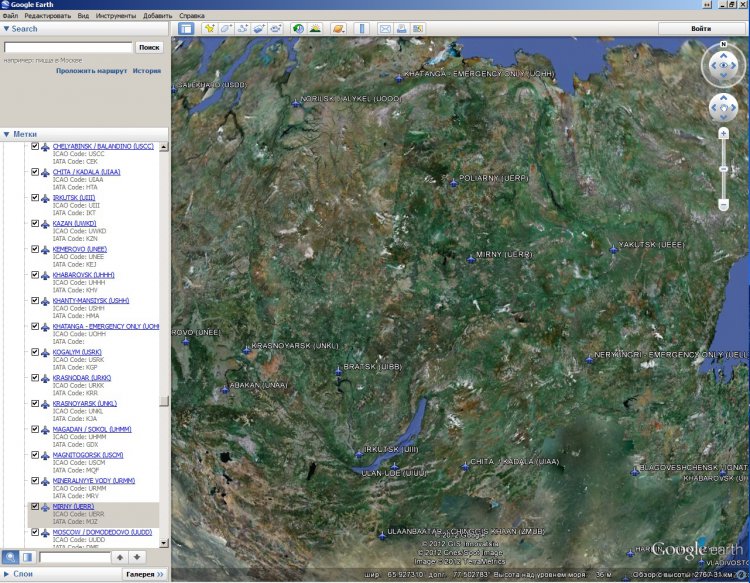Viewport: 750px width, 583px height.
Task: Open the planet switcher icon
Action: (338, 29)
